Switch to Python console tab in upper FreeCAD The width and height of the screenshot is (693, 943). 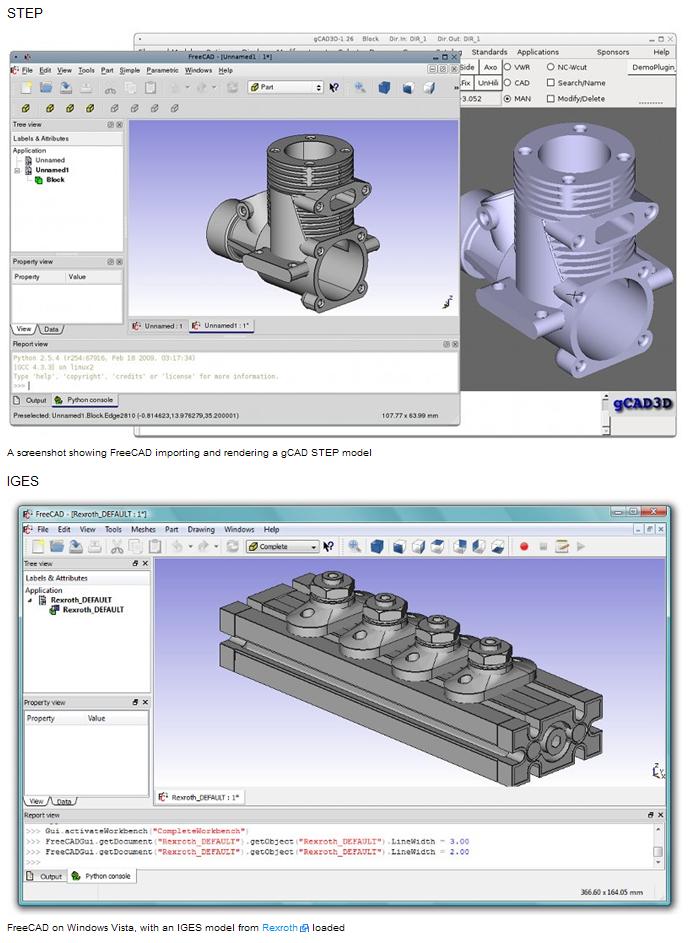(84, 400)
